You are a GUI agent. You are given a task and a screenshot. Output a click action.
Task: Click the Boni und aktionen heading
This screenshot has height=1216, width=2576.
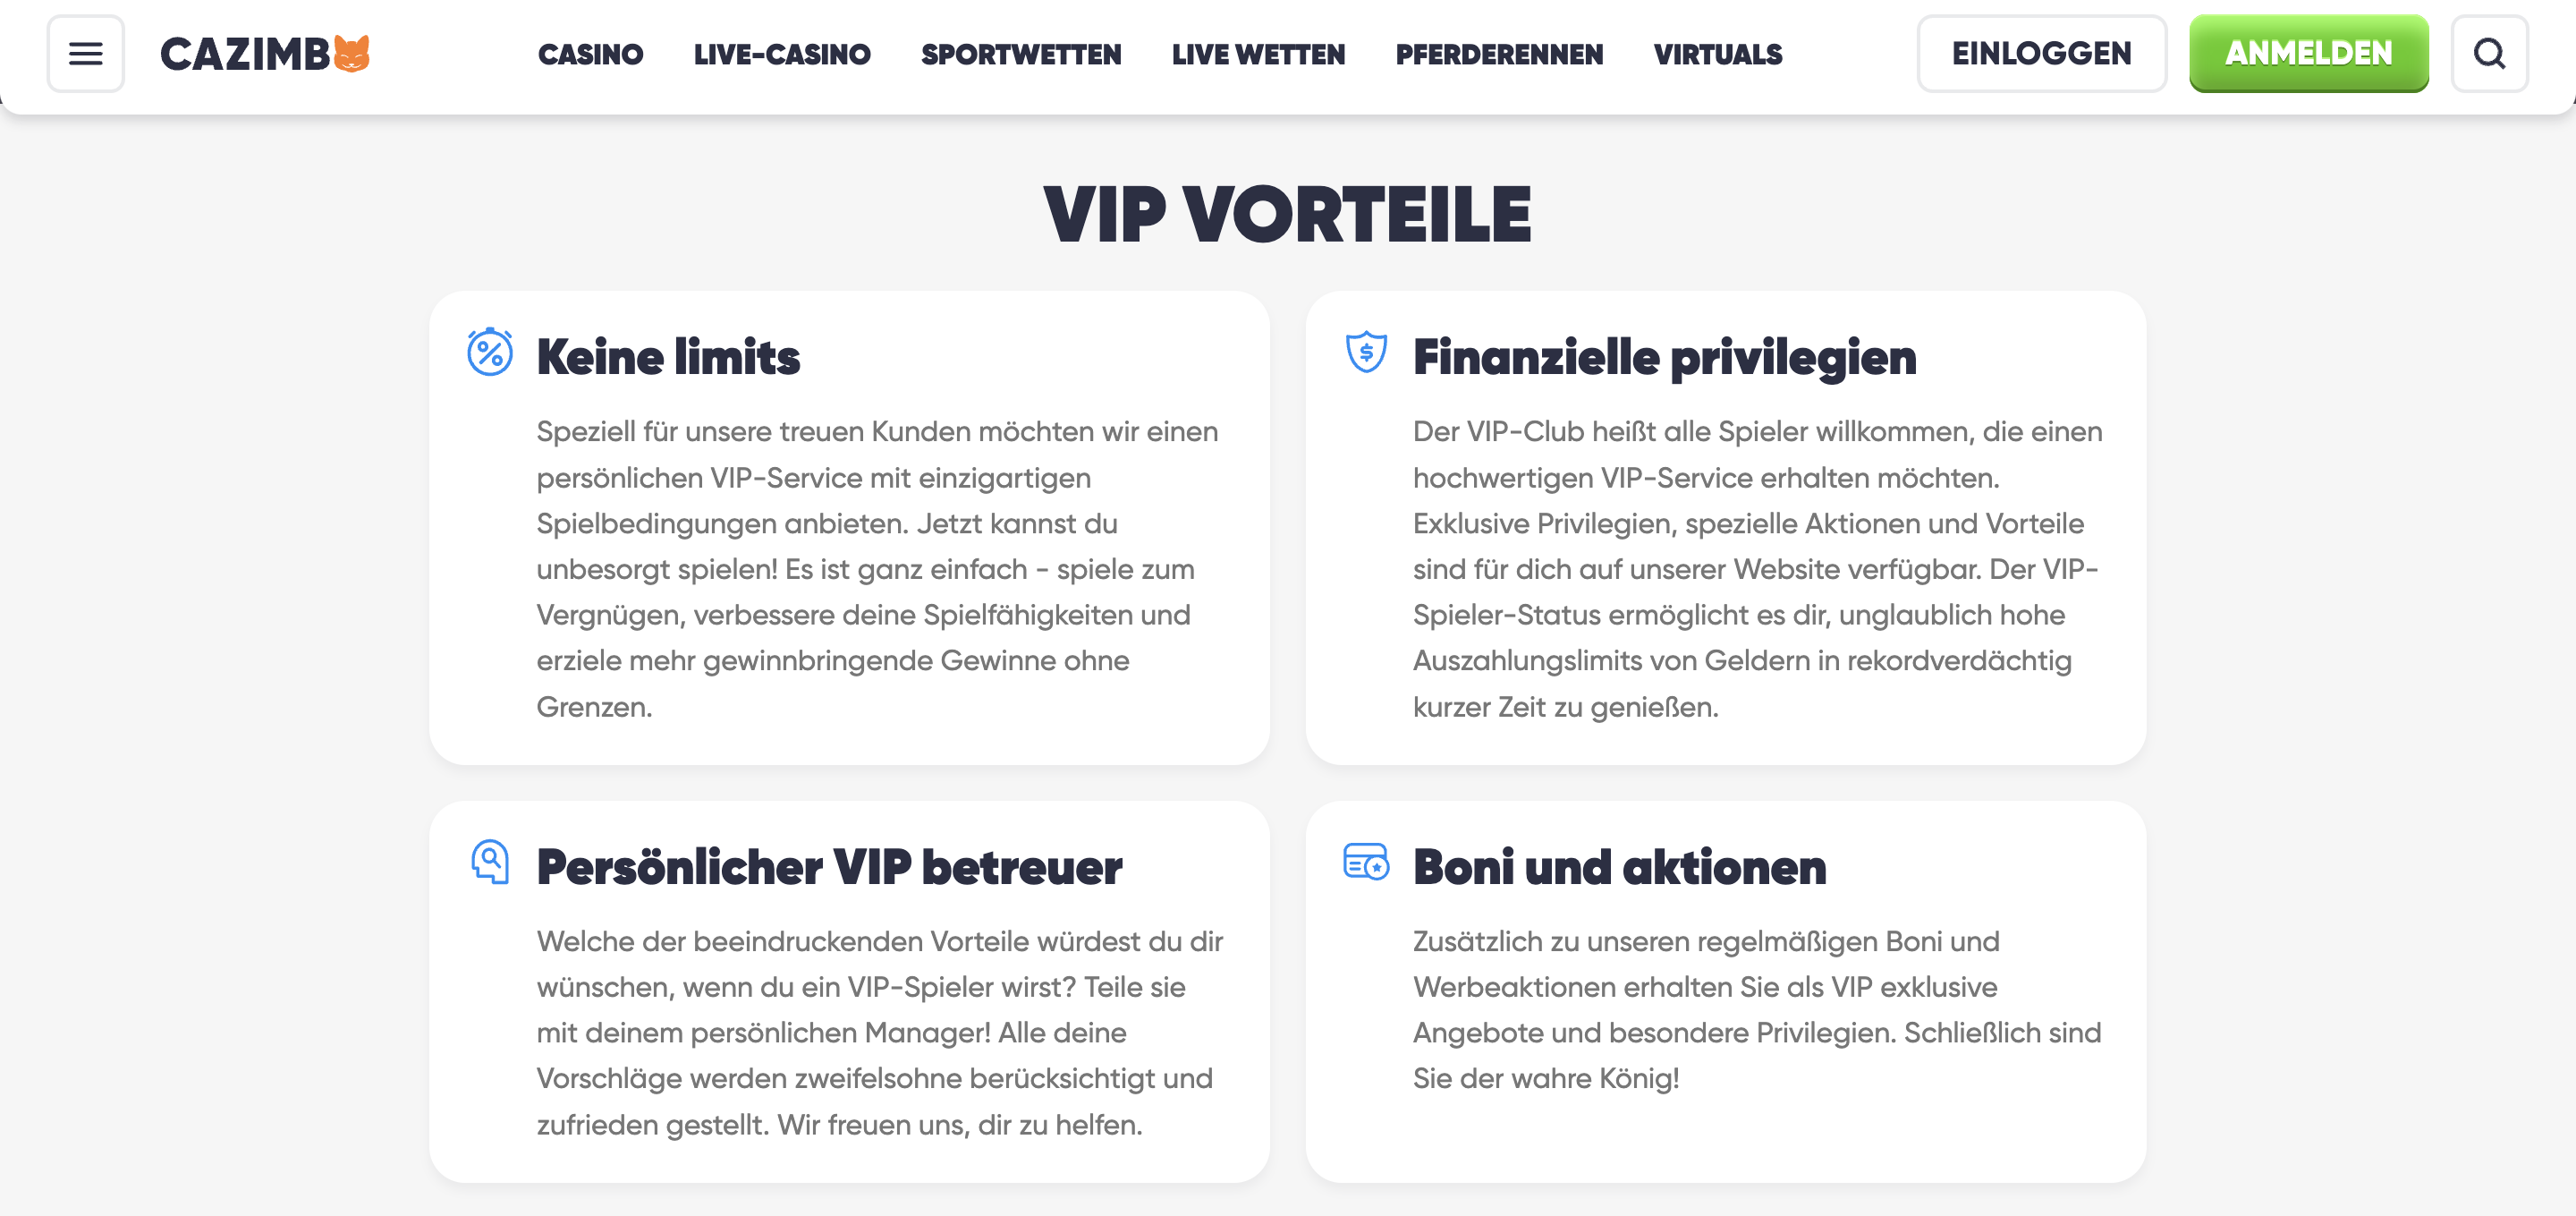pos(1619,867)
